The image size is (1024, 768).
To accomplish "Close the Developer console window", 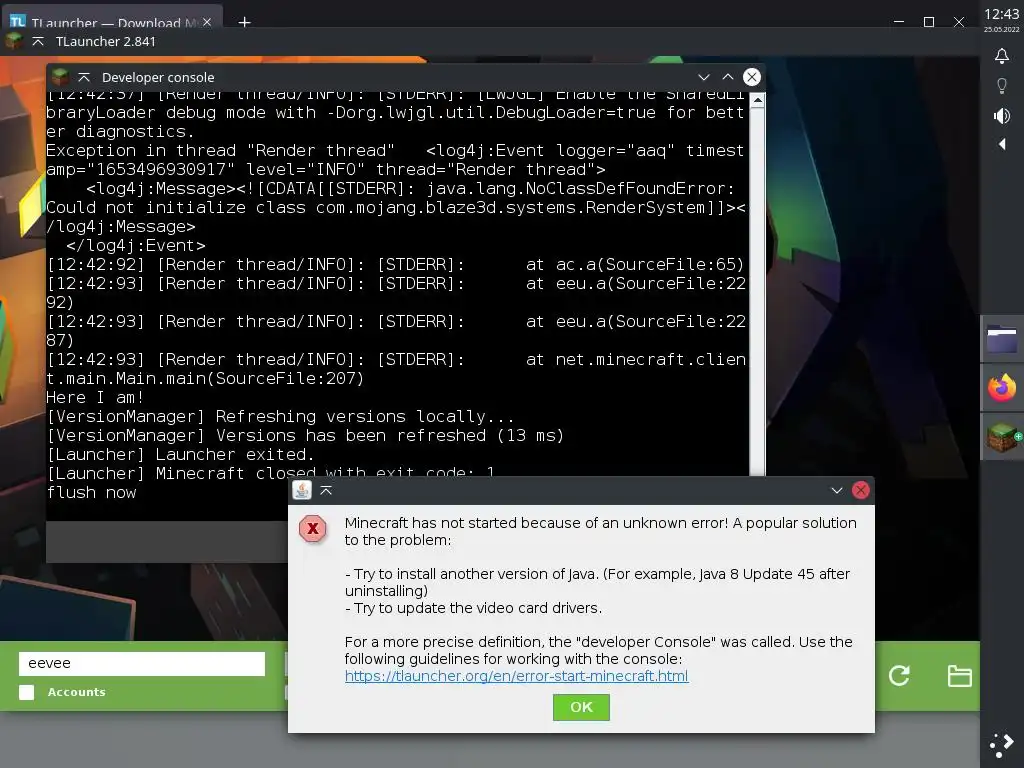I will (752, 77).
